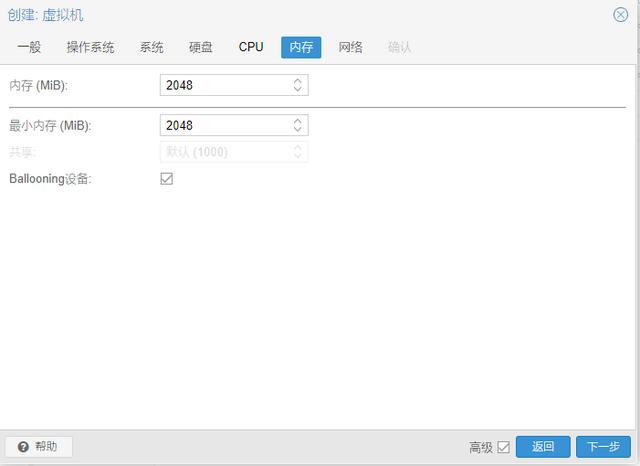This screenshot has height=466, width=640.
Task: Open the 系统 tab
Action: [x=151, y=47]
